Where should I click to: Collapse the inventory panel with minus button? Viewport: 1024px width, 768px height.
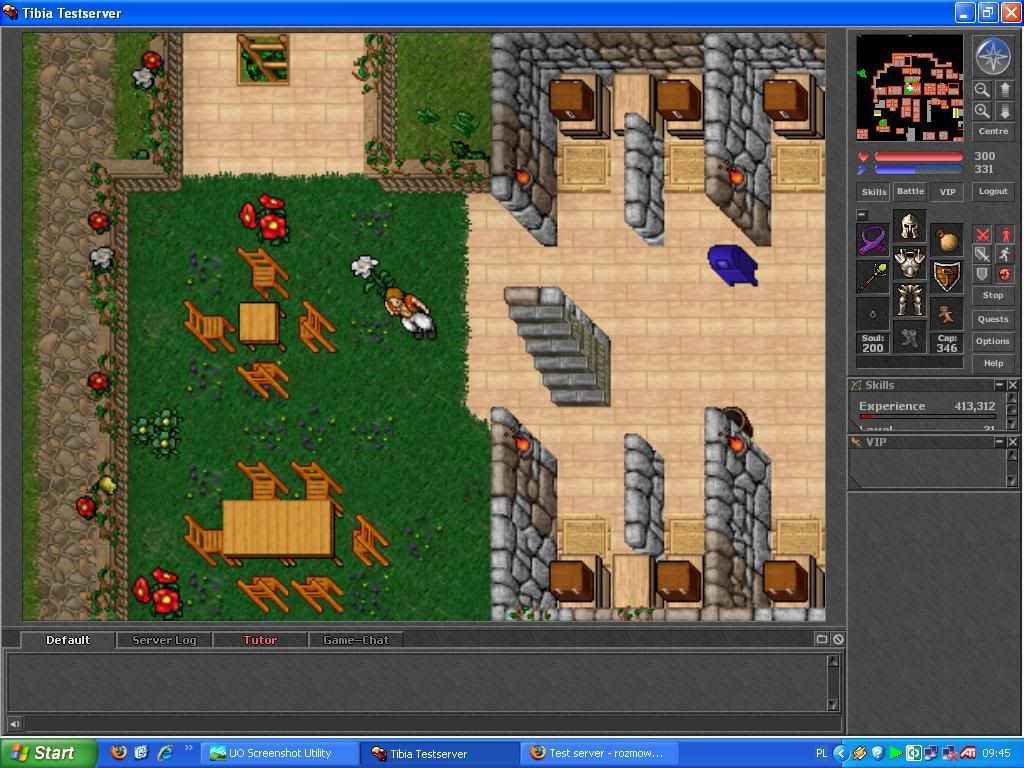click(x=862, y=214)
